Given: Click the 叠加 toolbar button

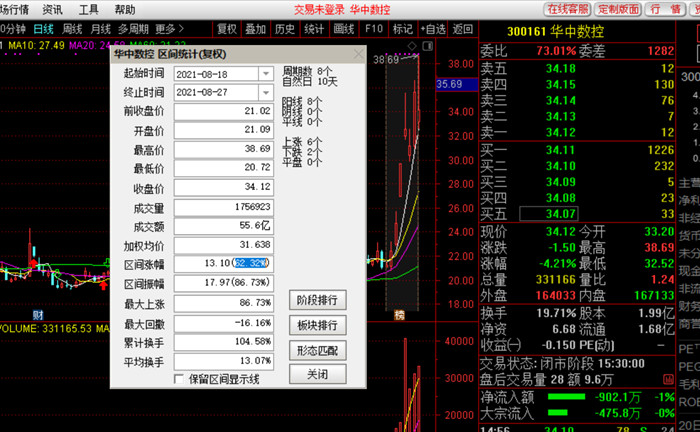Looking at the screenshot, I should tap(256, 29).
